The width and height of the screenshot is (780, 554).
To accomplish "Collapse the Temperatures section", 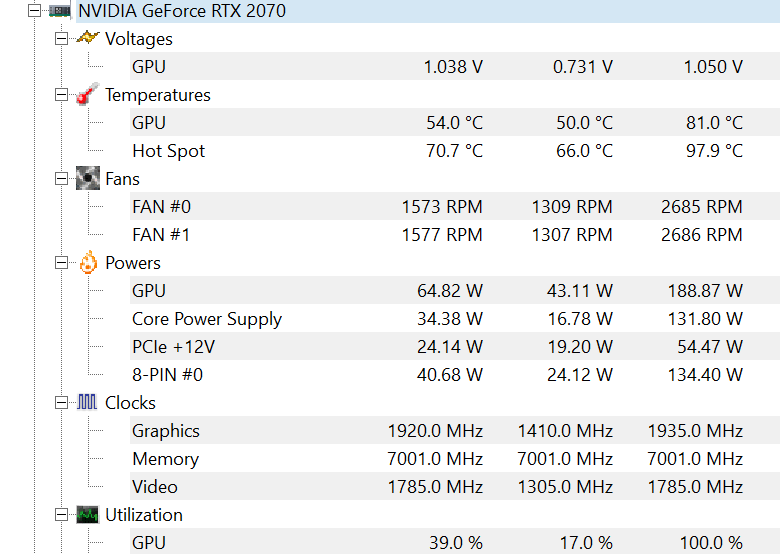I will pos(61,94).
